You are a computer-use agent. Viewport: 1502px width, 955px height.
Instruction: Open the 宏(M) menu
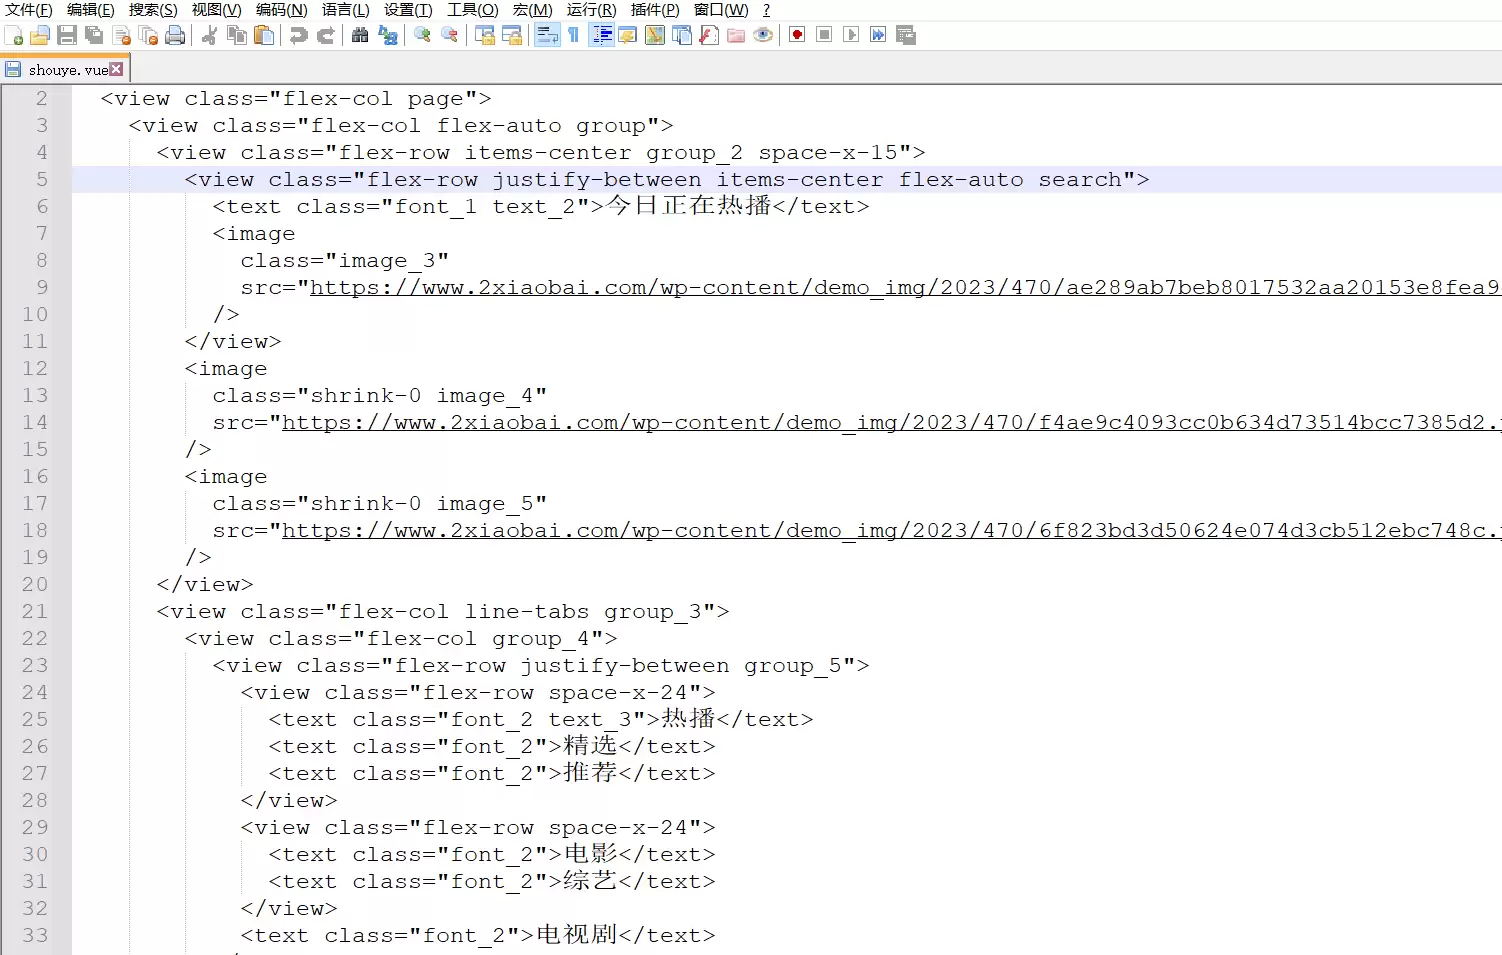coord(532,10)
